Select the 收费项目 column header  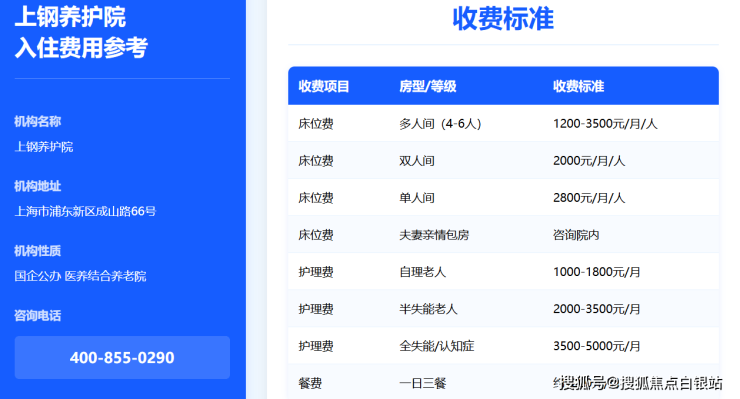(324, 86)
